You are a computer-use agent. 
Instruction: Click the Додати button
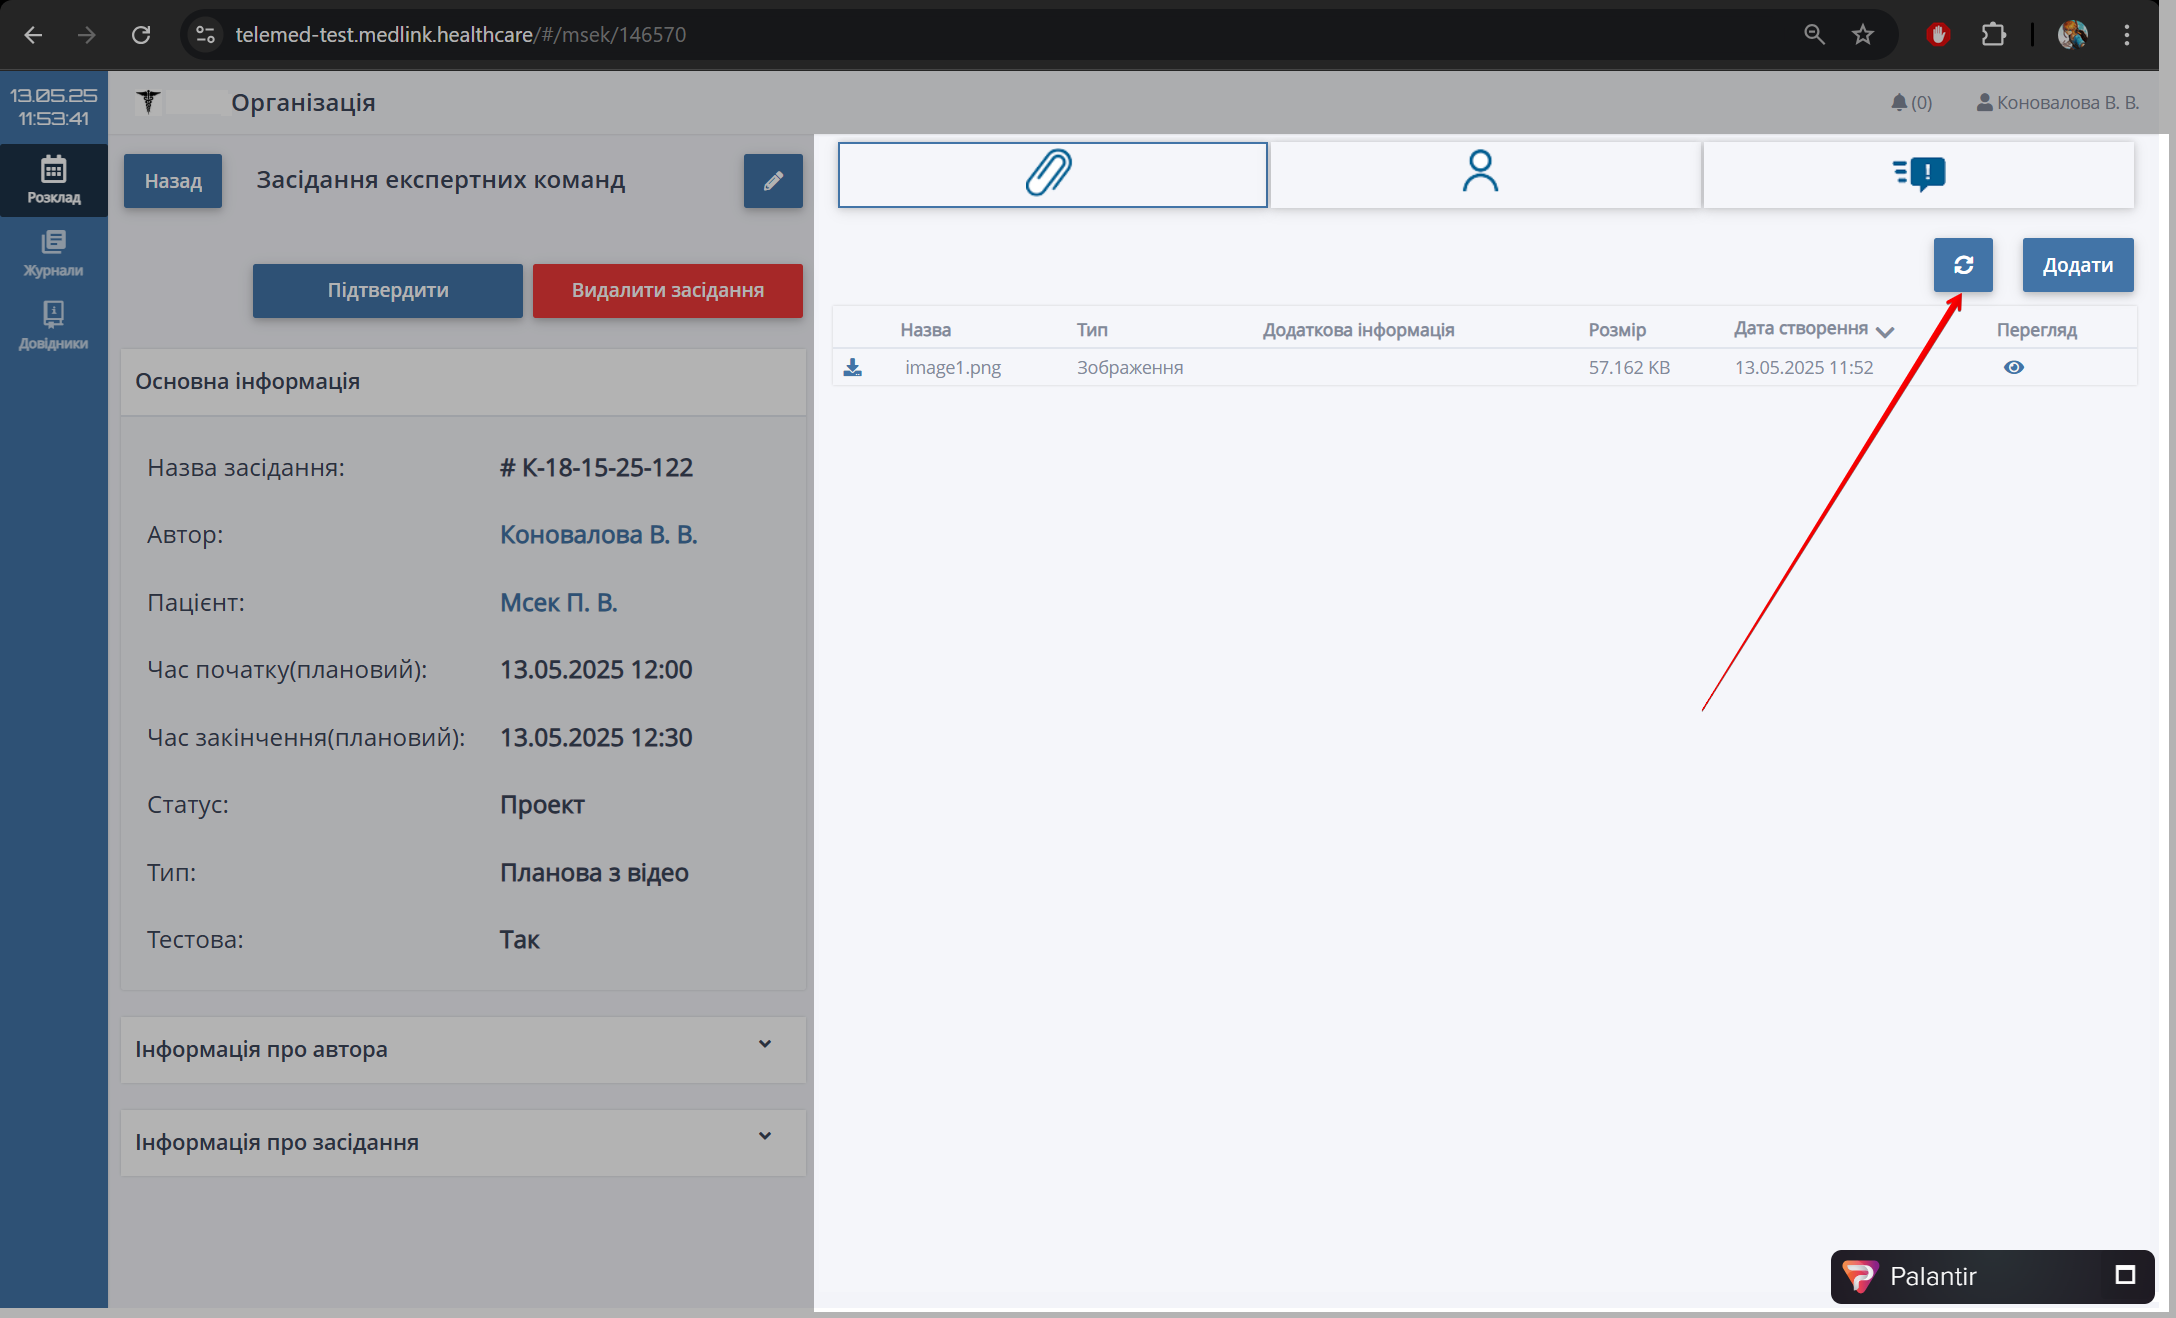2077,265
